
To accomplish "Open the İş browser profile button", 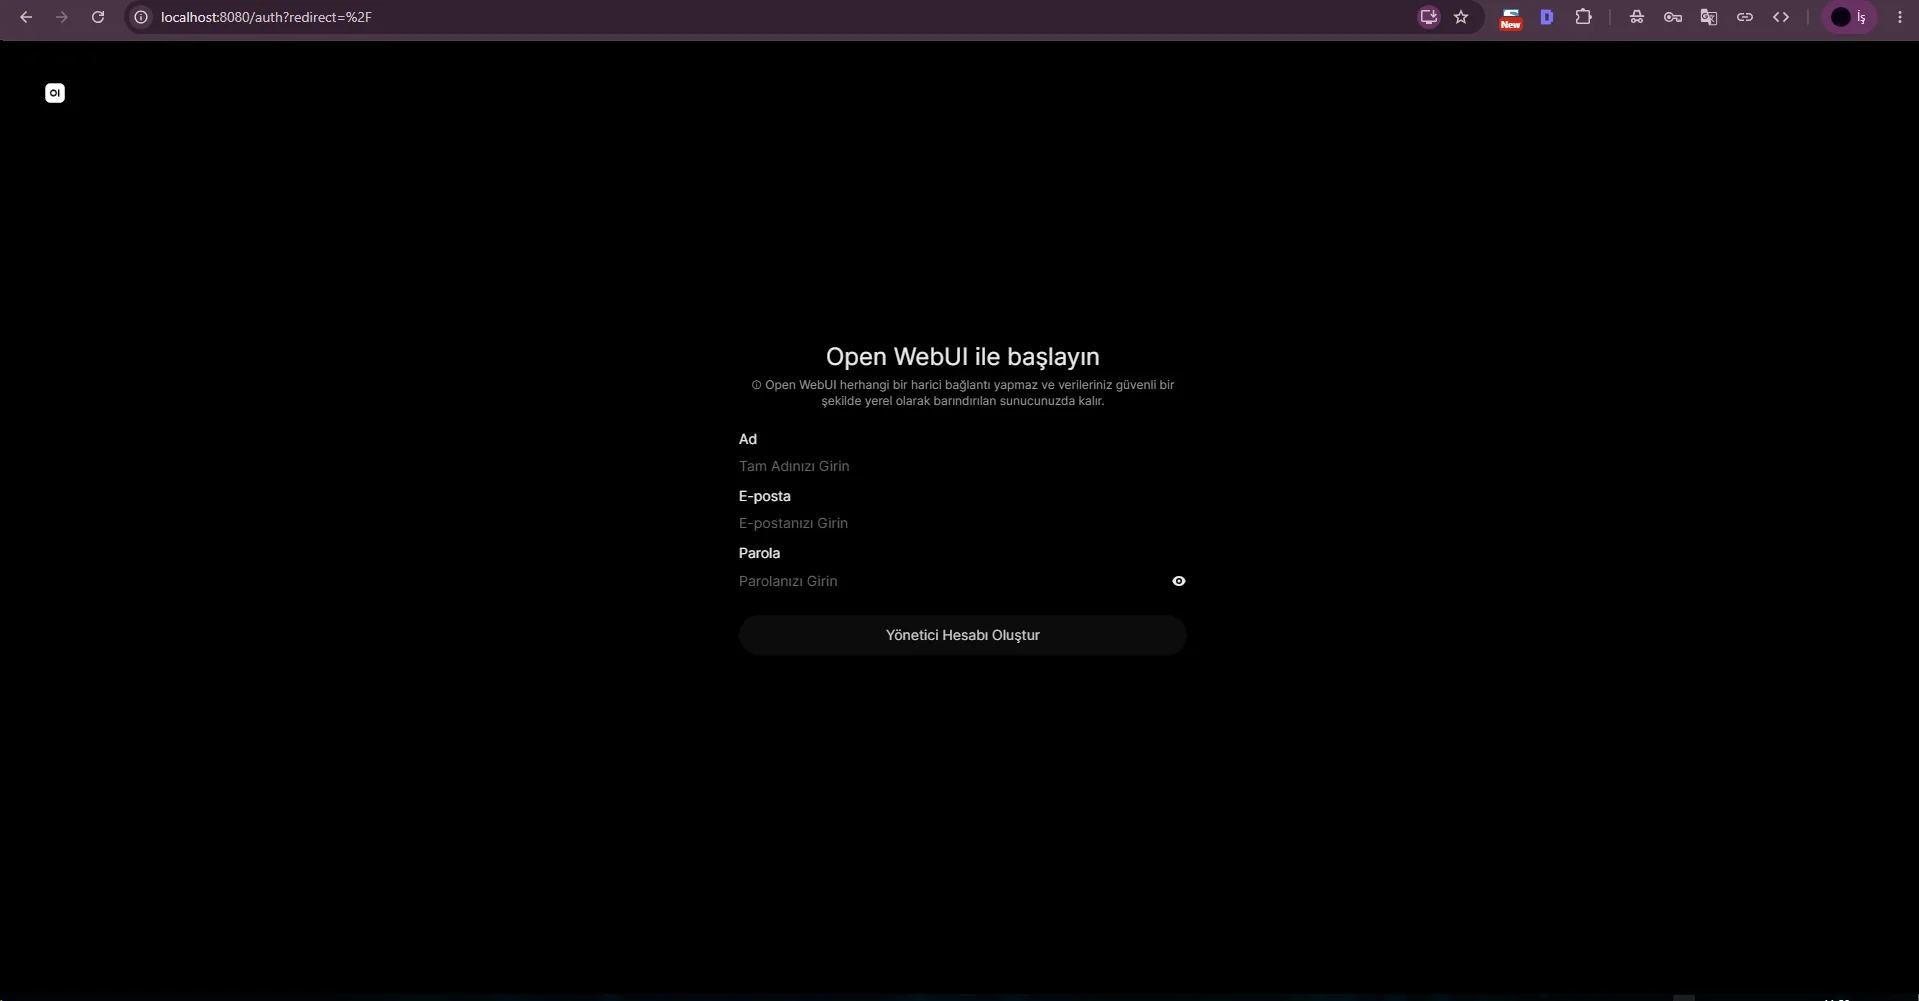I will 1848,17.
